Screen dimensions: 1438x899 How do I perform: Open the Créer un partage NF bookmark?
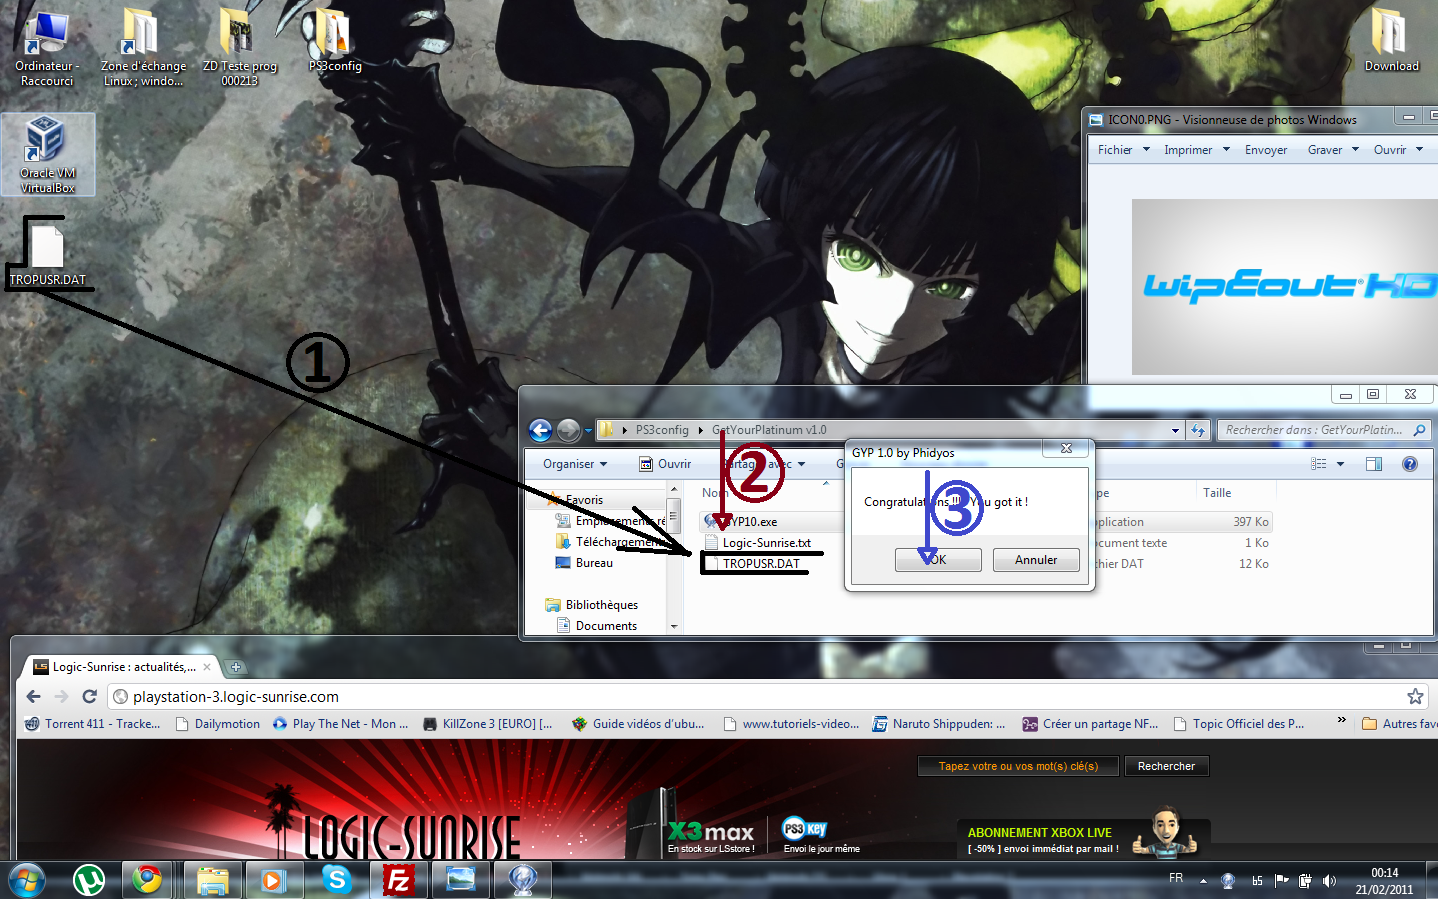point(1090,724)
